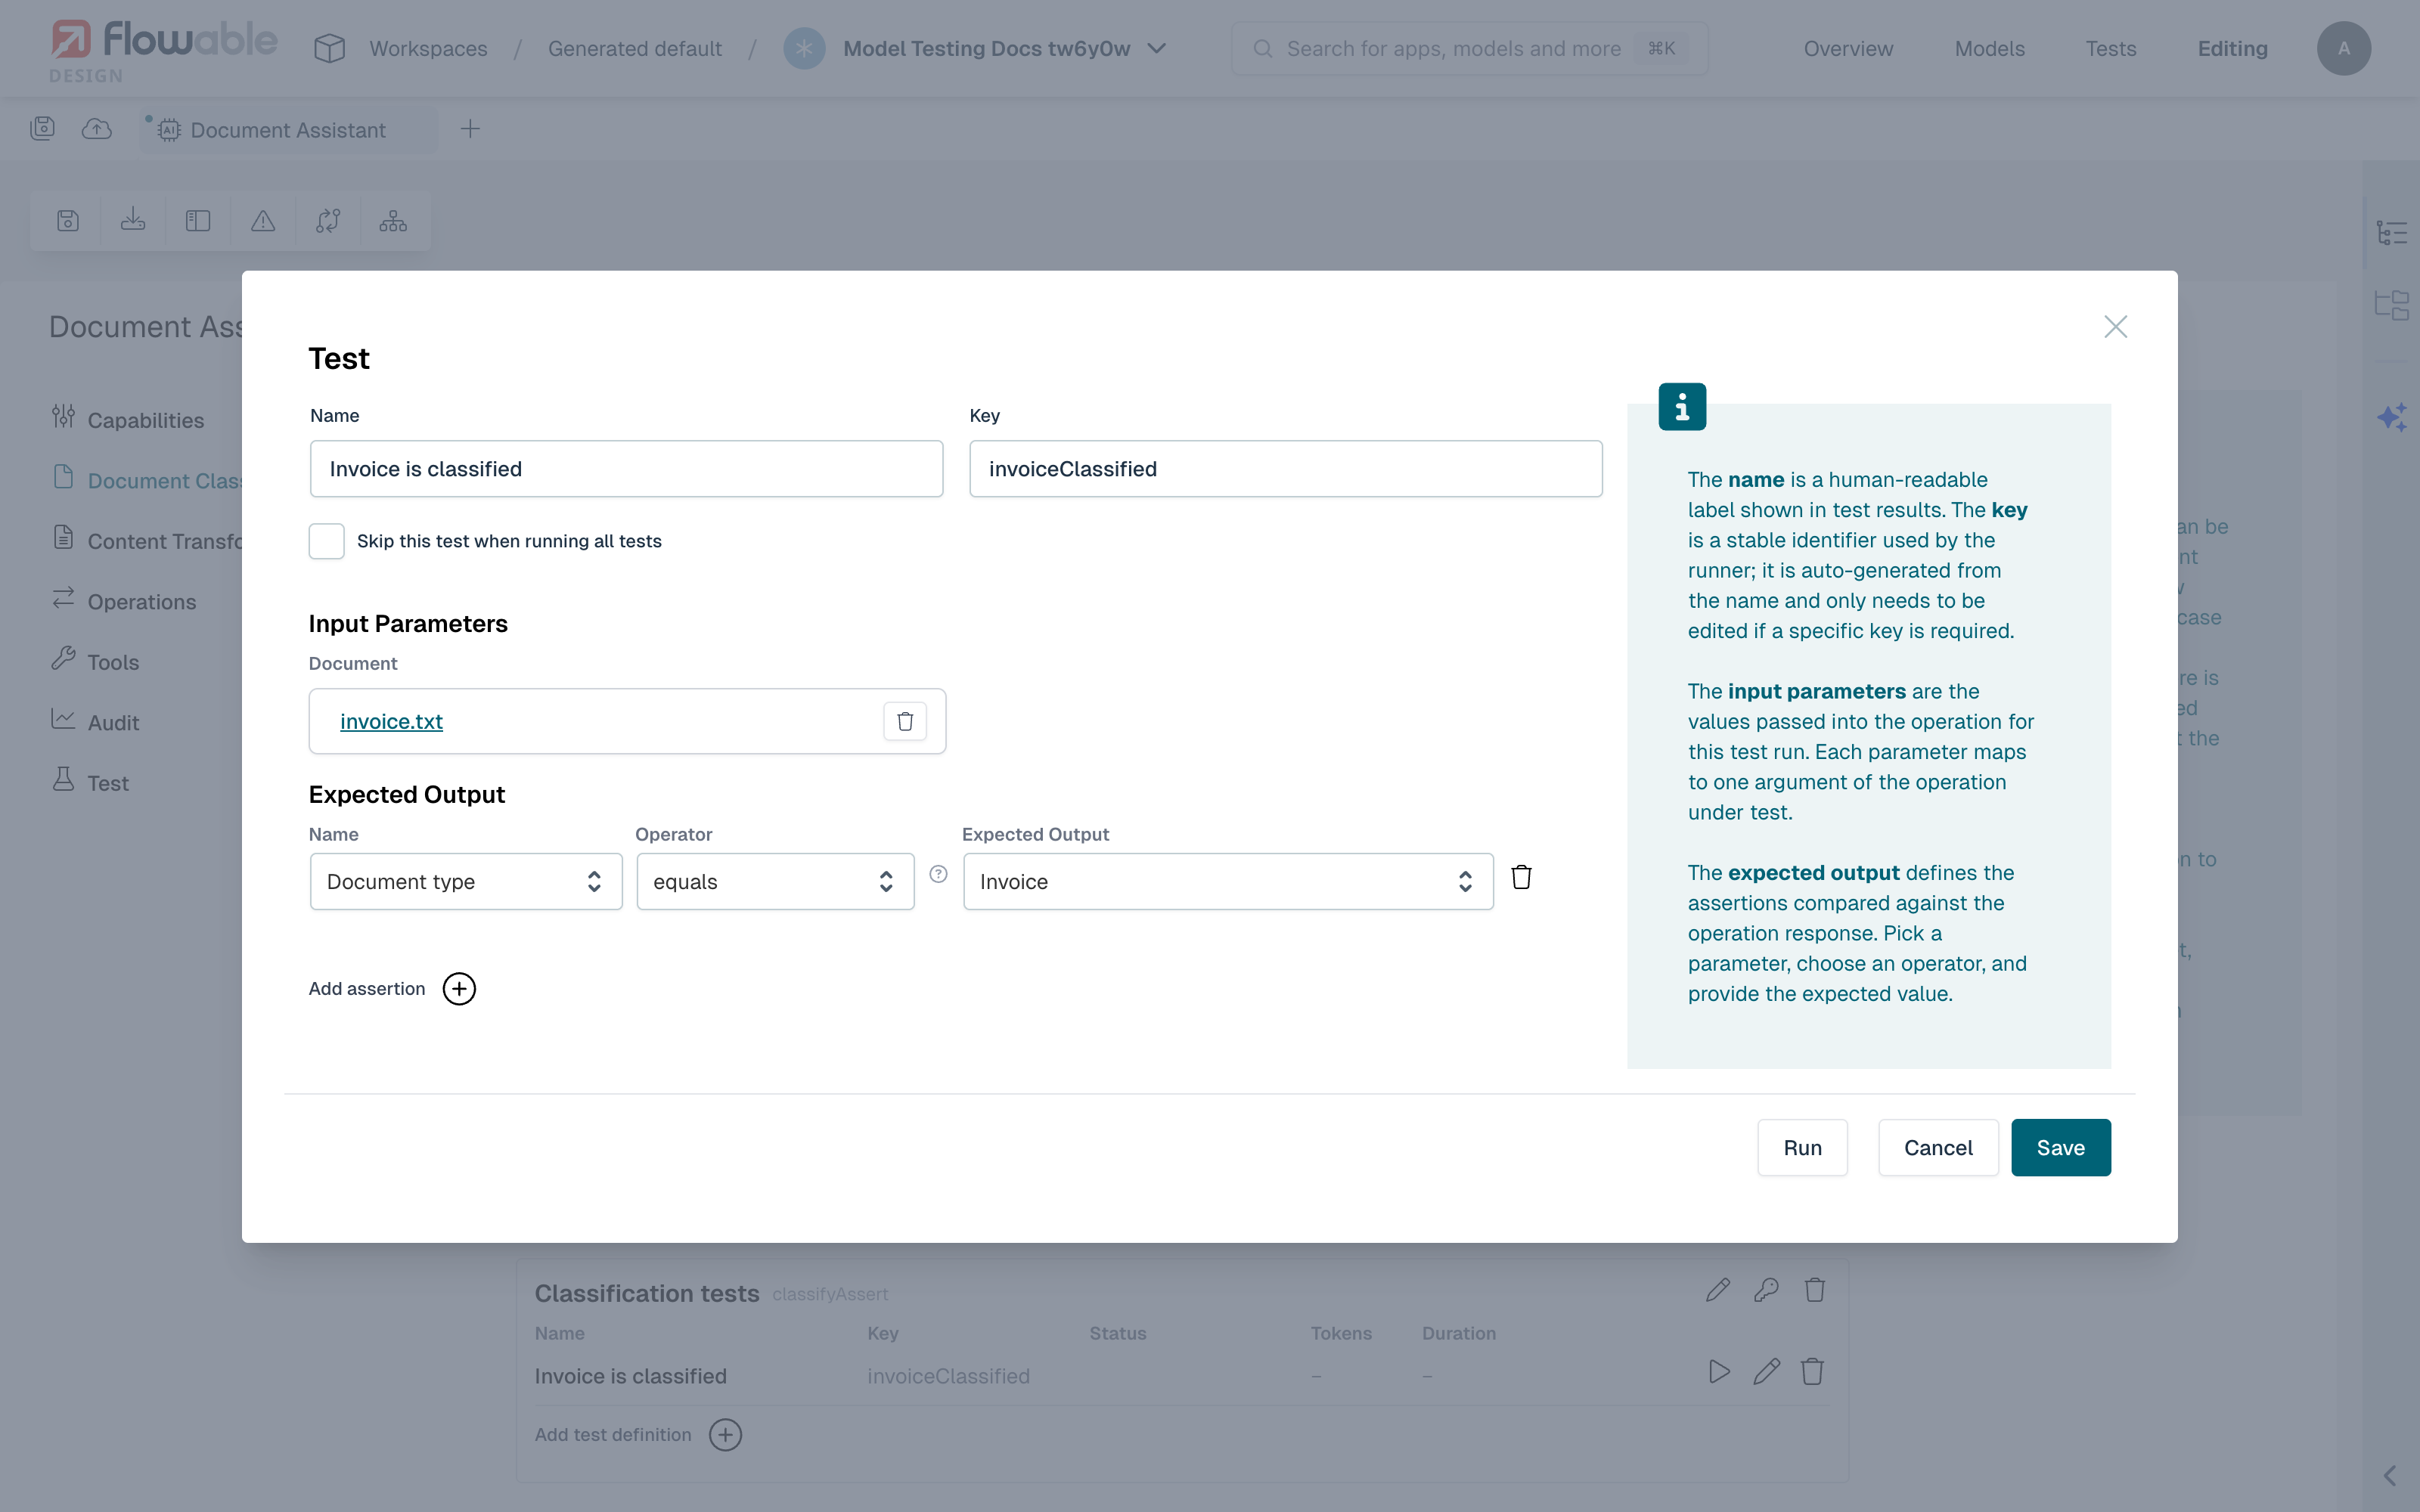Screen dimensions: 2420x1512
Task: Delete the Invoice is classified test row
Action: [1812, 1372]
